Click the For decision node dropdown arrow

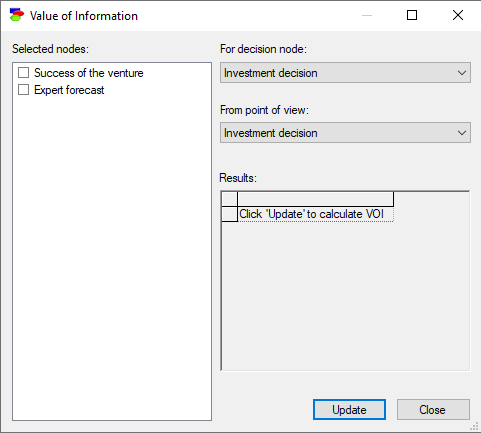[462, 73]
